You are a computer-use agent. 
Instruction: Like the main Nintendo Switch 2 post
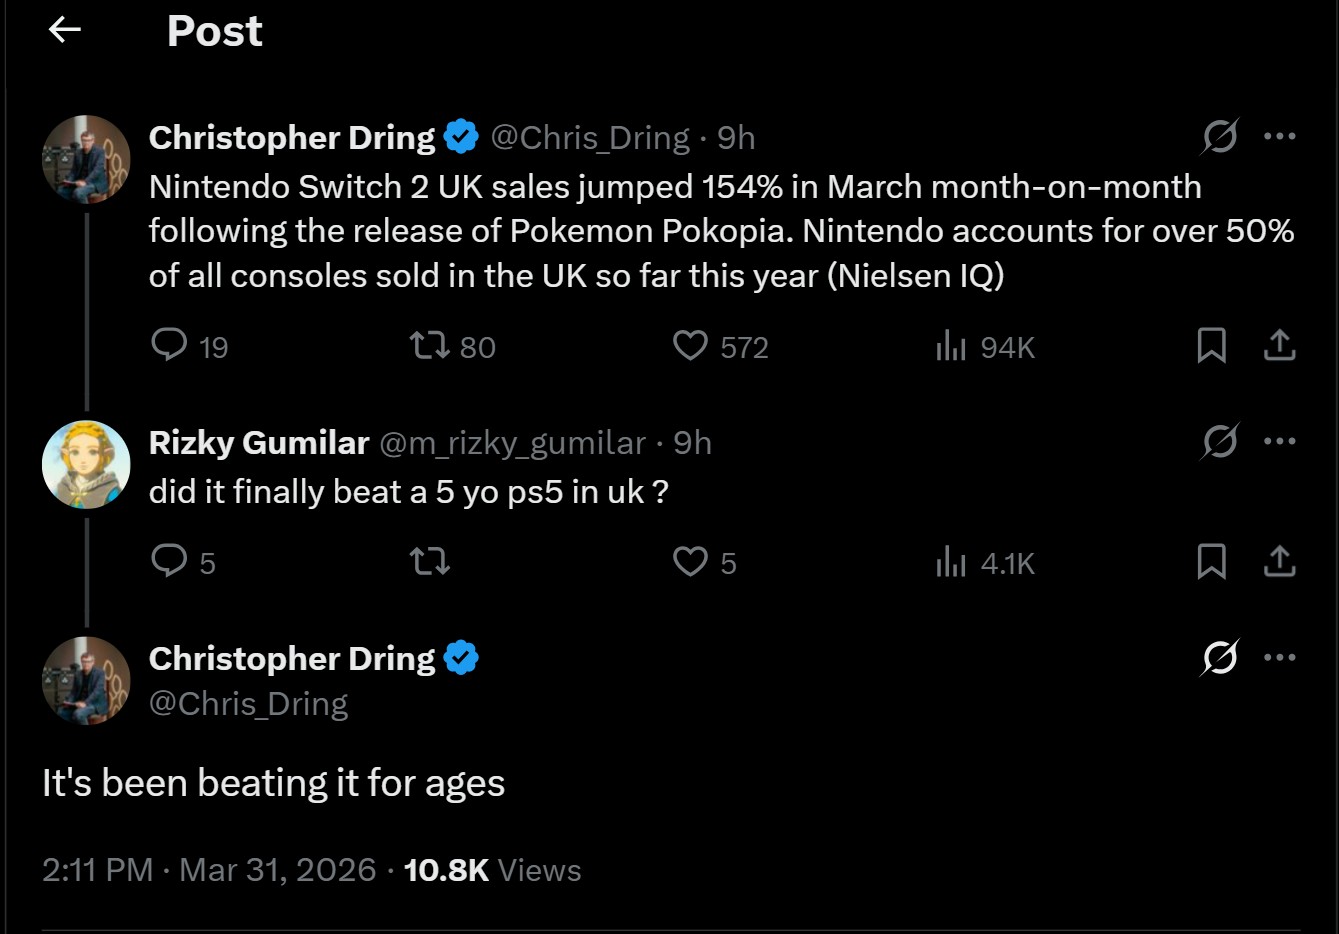[x=690, y=346]
